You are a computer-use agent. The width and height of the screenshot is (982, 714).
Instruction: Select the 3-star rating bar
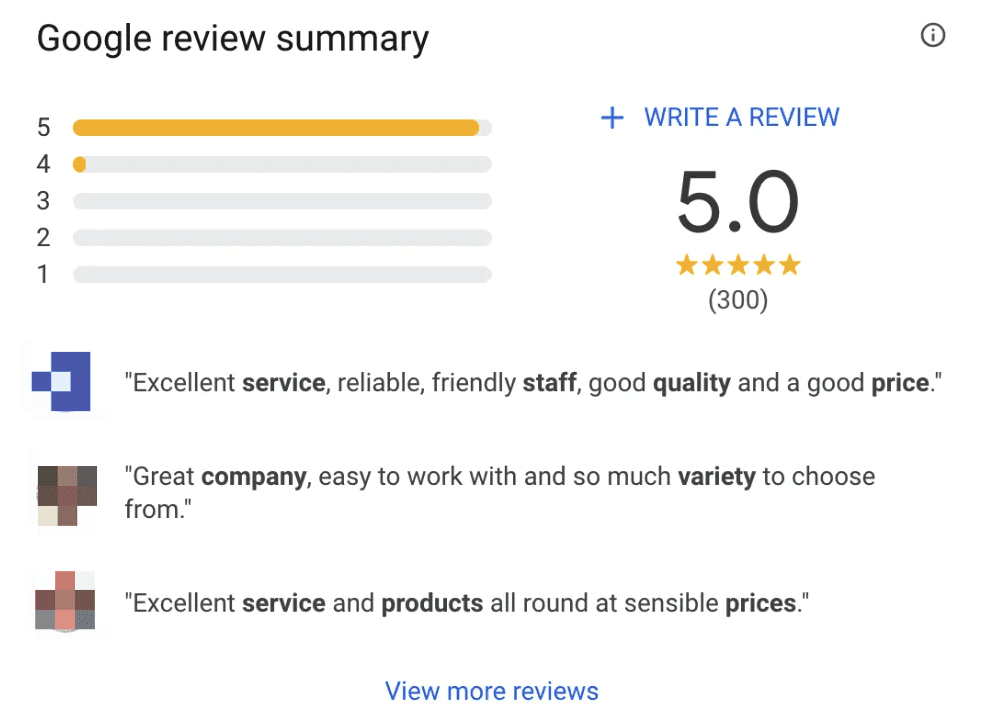[282, 201]
